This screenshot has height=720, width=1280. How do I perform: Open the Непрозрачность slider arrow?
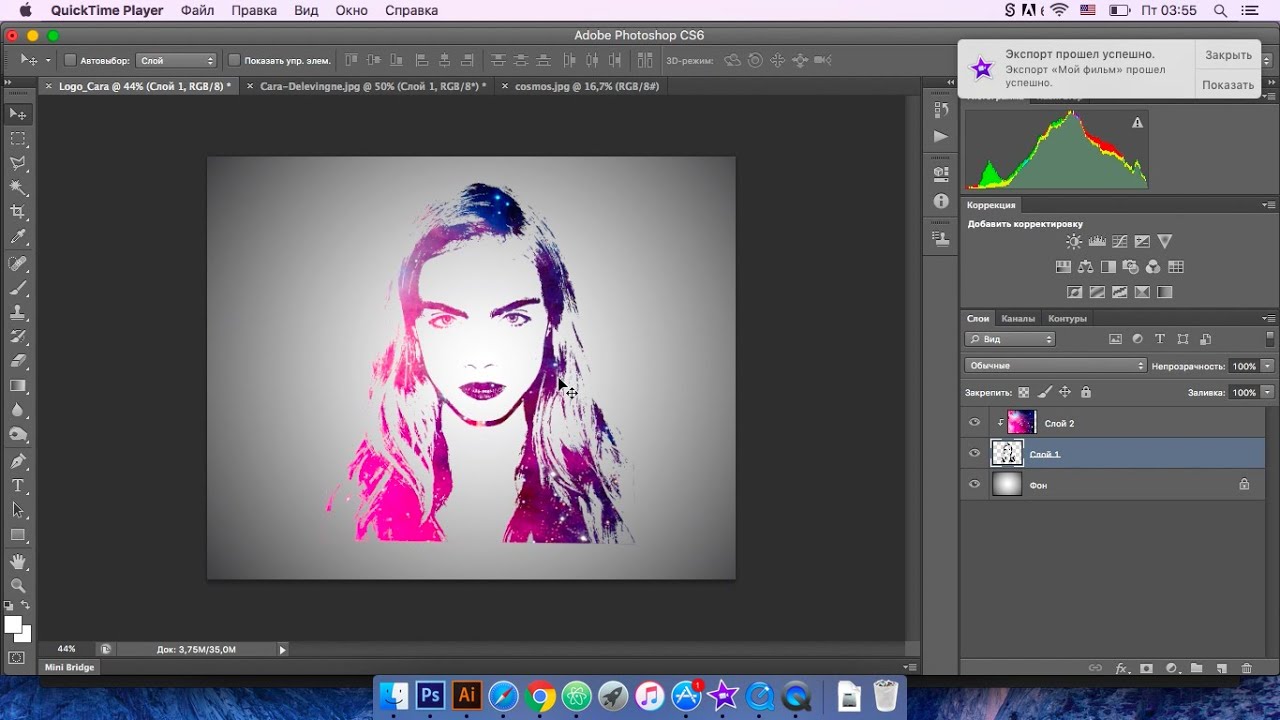(1268, 366)
